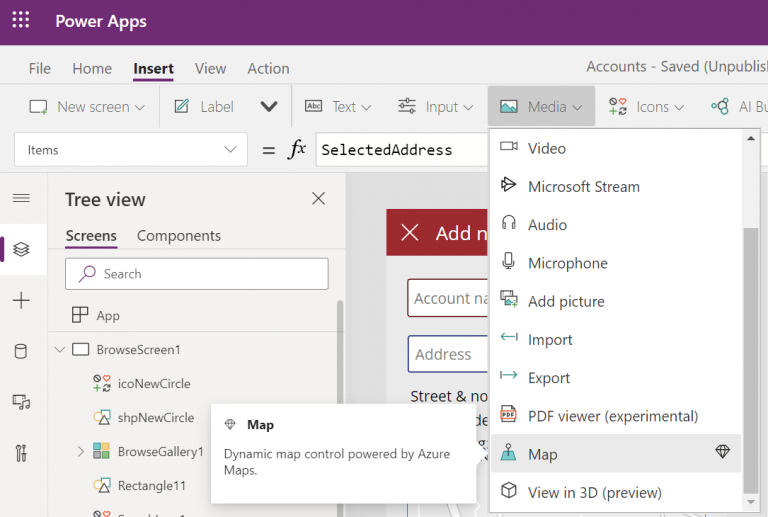Choose Export from Media menu

(616, 377)
